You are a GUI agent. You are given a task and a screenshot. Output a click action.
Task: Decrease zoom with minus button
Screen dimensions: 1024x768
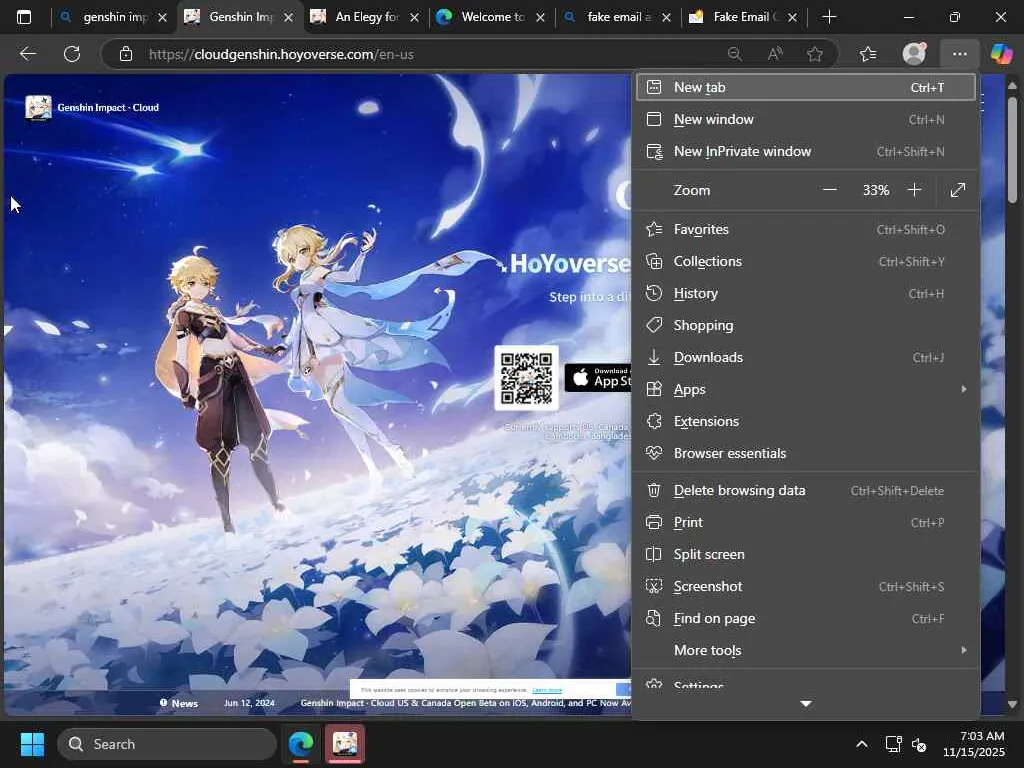[x=829, y=190]
